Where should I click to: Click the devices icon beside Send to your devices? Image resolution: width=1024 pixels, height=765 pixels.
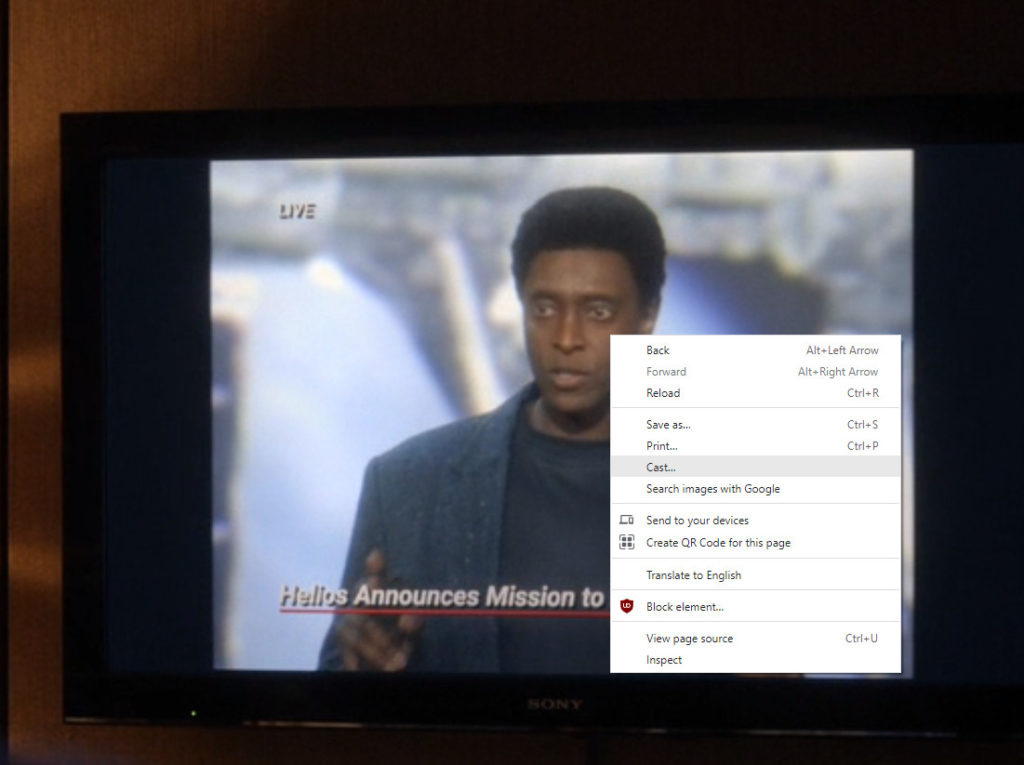tap(627, 520)
